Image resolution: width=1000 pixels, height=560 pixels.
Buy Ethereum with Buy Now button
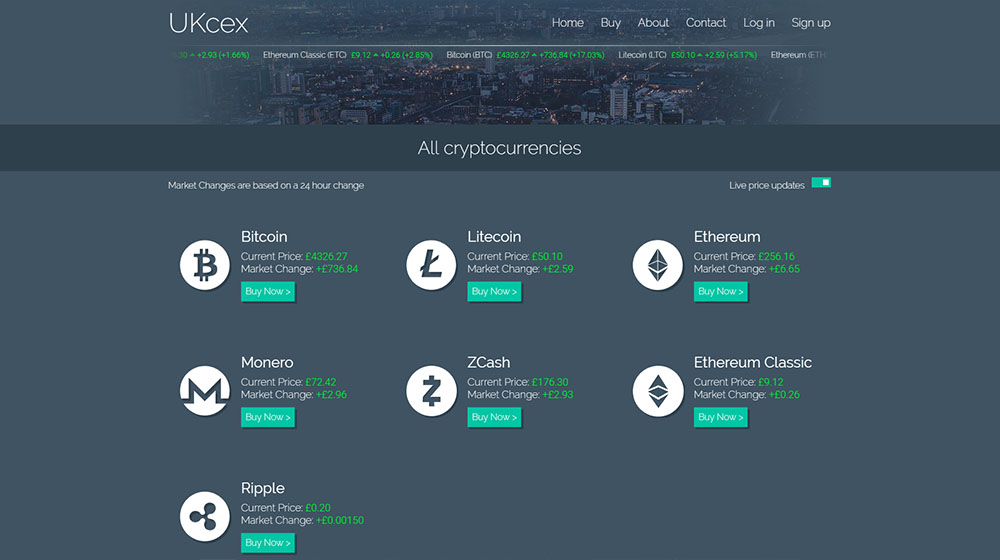coord(721,291)
